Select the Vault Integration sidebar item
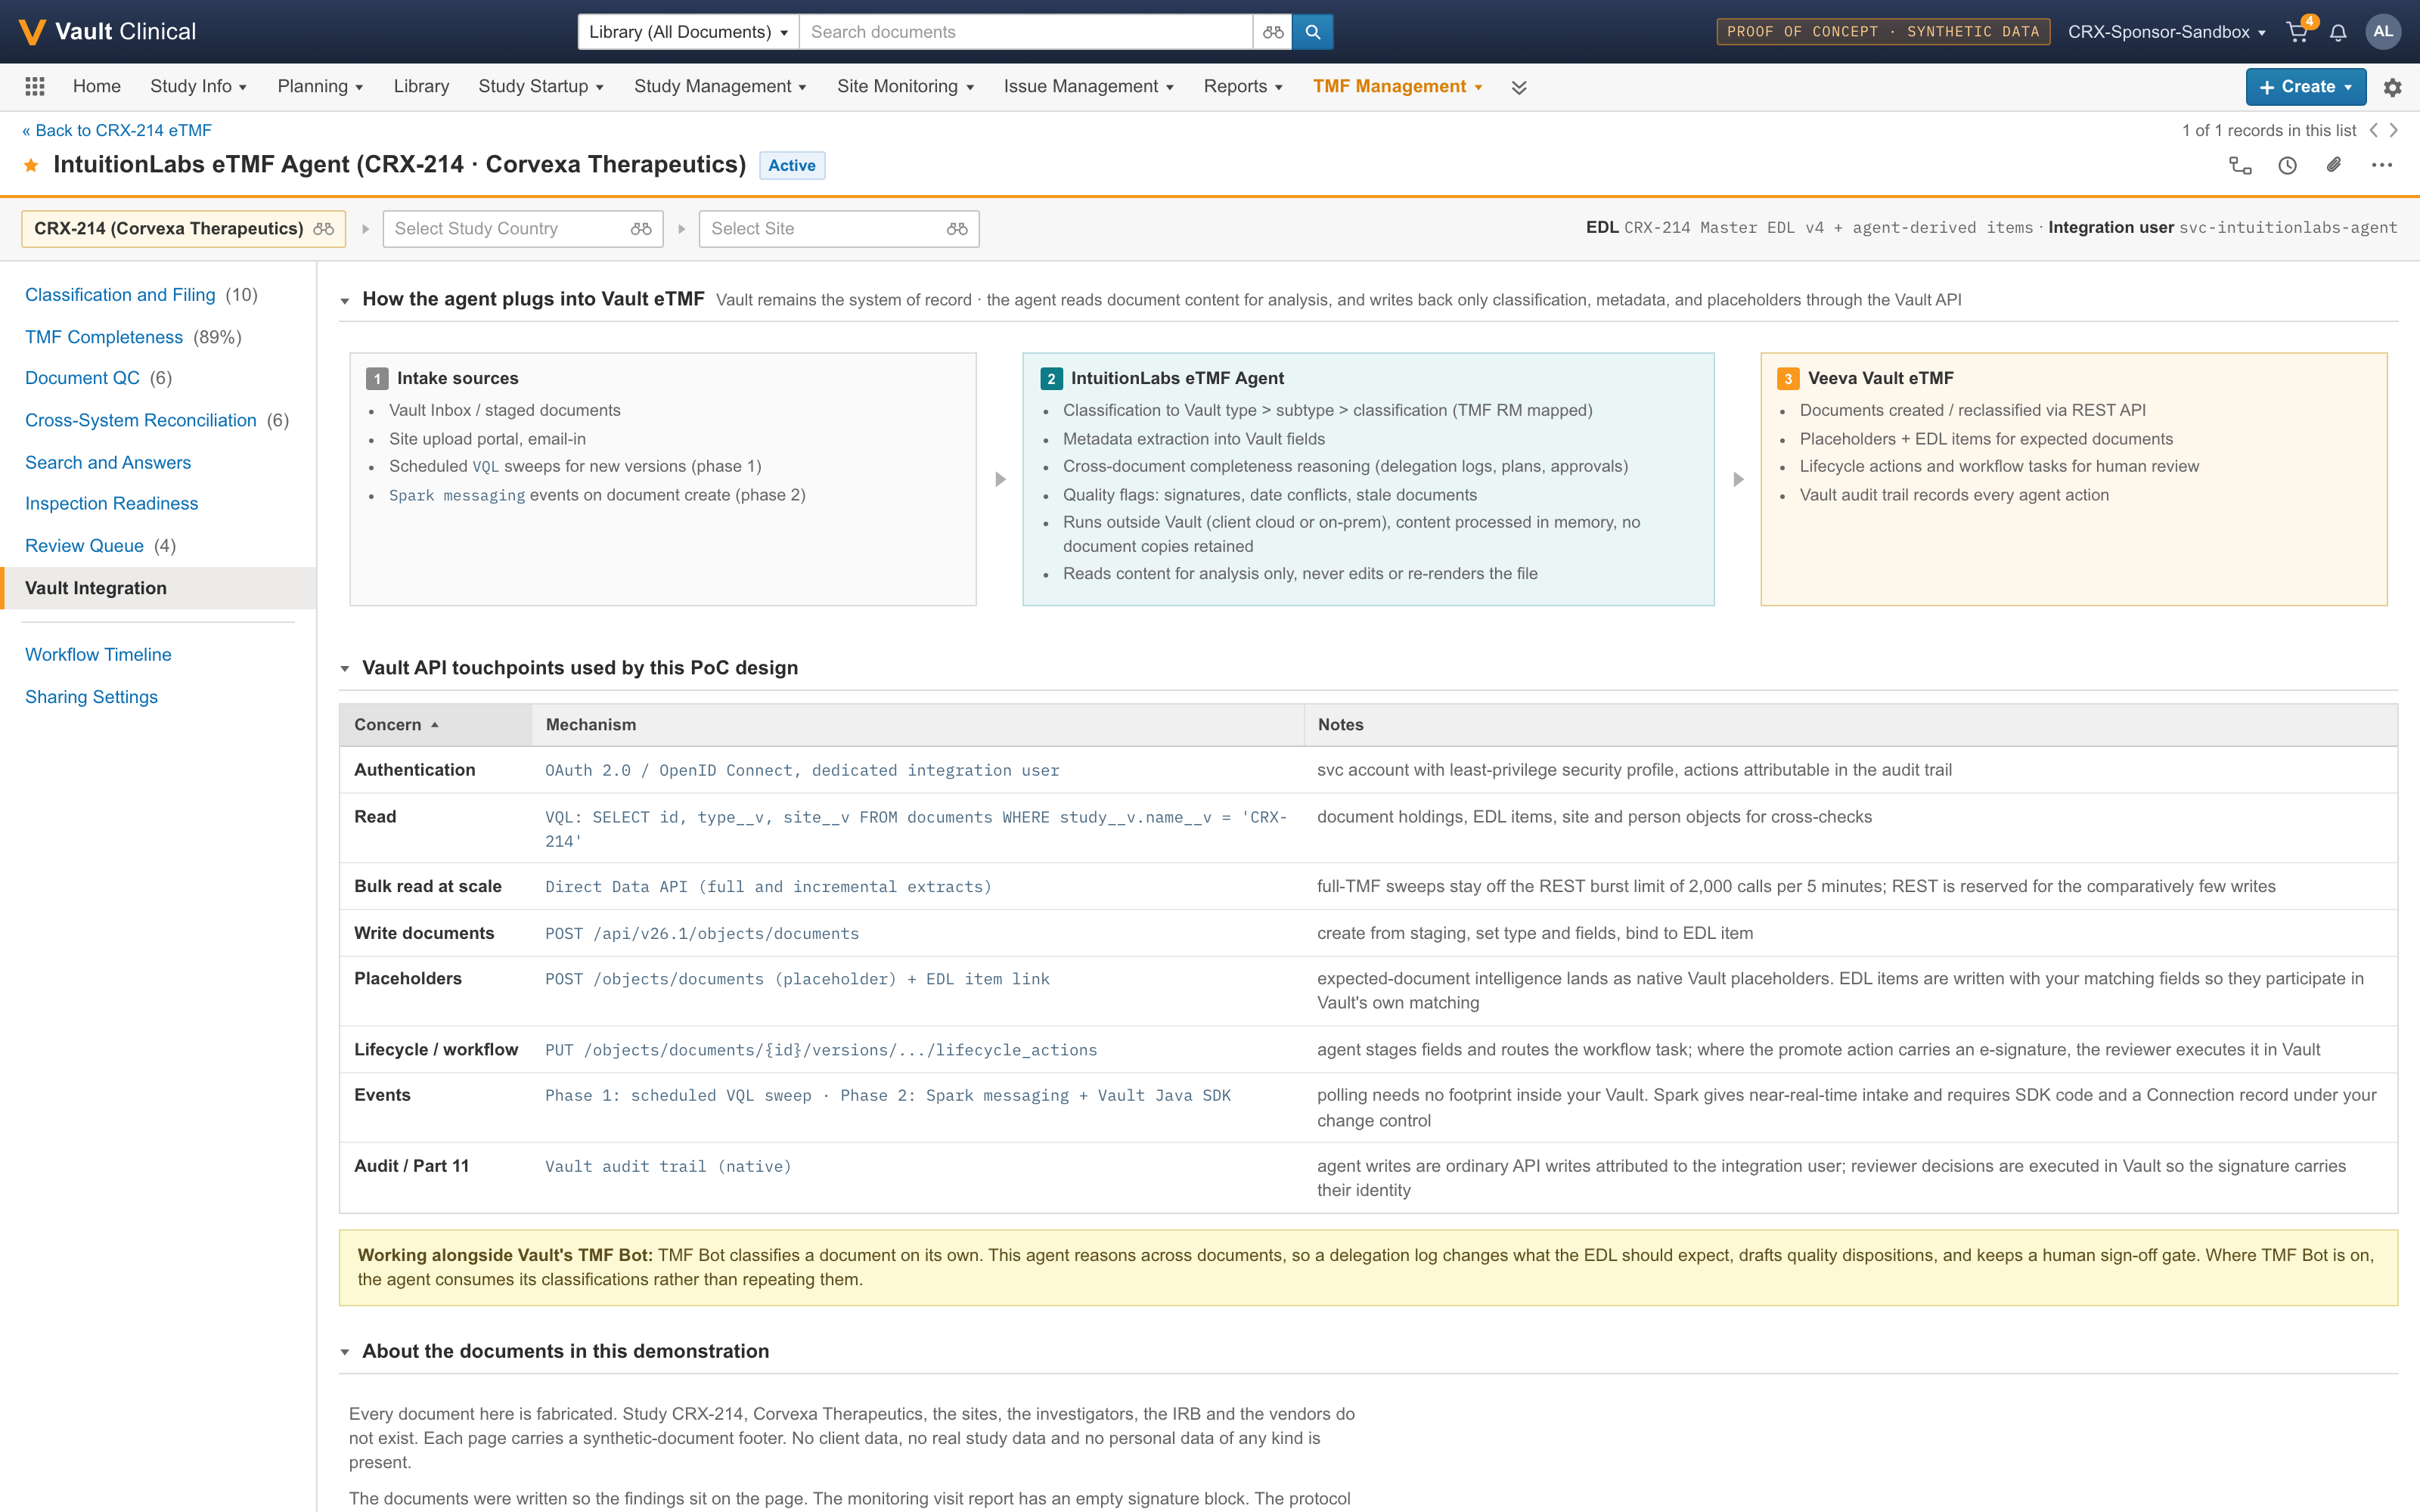 click(x=158, y=588)
